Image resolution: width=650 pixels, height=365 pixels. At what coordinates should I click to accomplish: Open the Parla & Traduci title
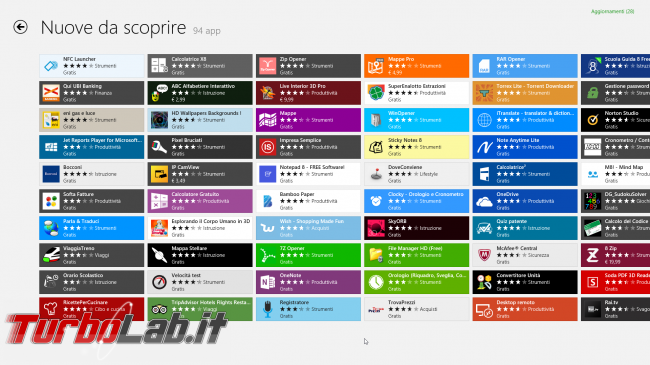(x=81, y=221)
